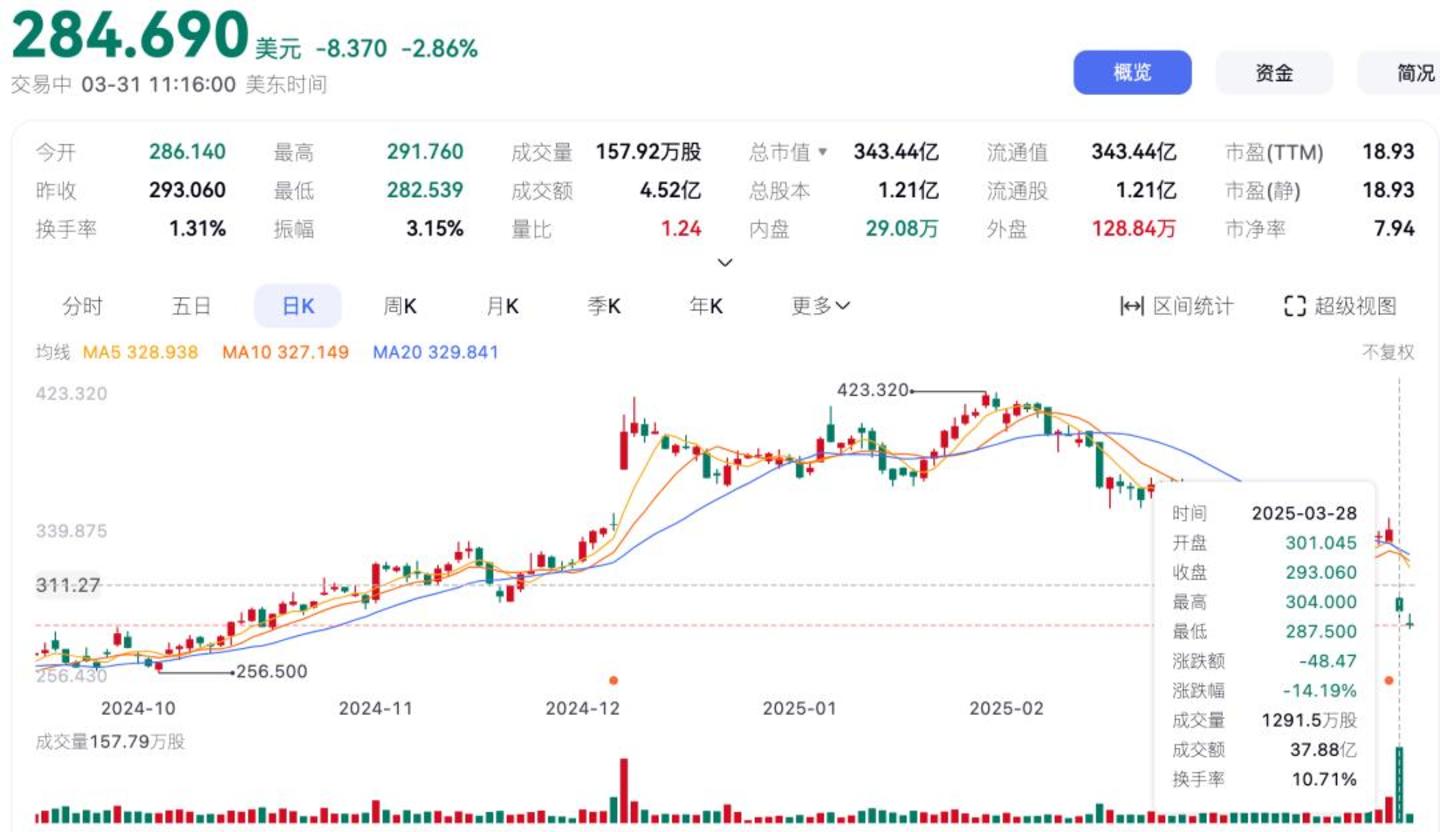Viewport: 1440px width, 832px height.
Task: Switch to 年K yearly candlestick view
Action: pos(706,306)
